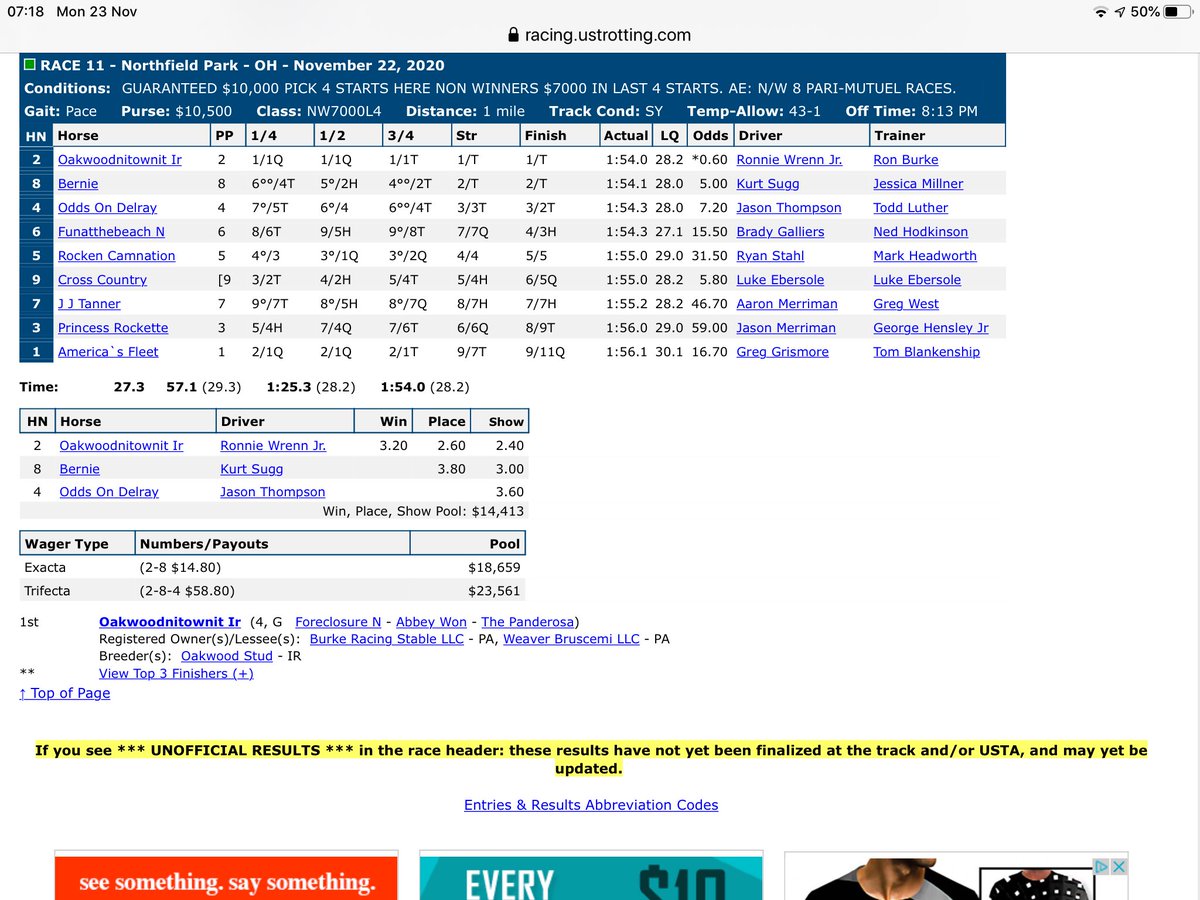Viewport: 1200px width, 900px height.
Task: Open the Princess Rockette horse link
Action: click(113, 328)
